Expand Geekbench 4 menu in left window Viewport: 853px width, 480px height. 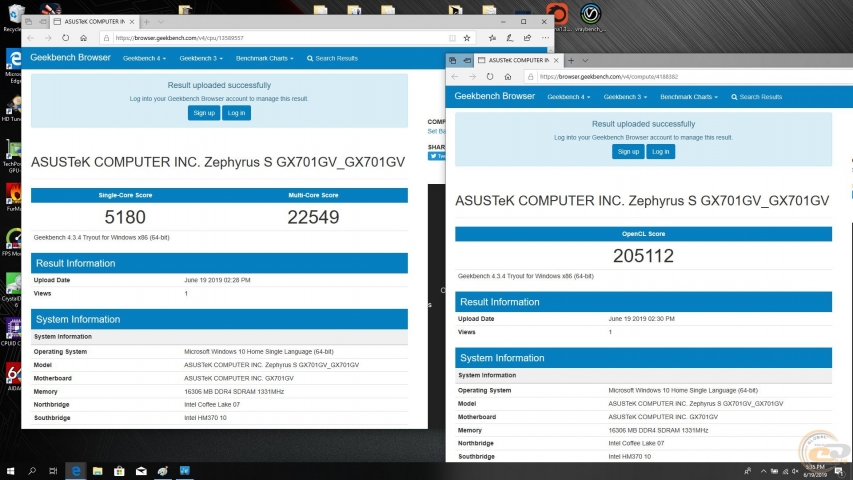144,58
